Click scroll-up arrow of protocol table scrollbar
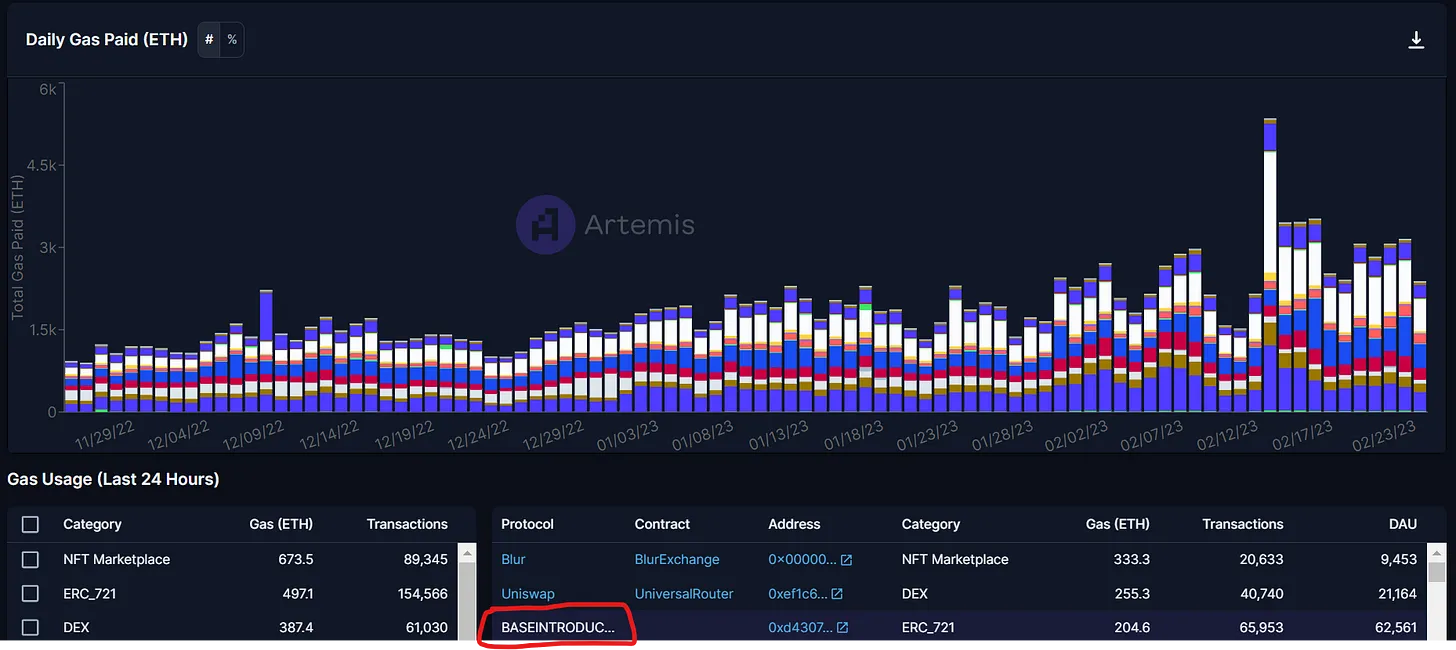 [1436, 552]
